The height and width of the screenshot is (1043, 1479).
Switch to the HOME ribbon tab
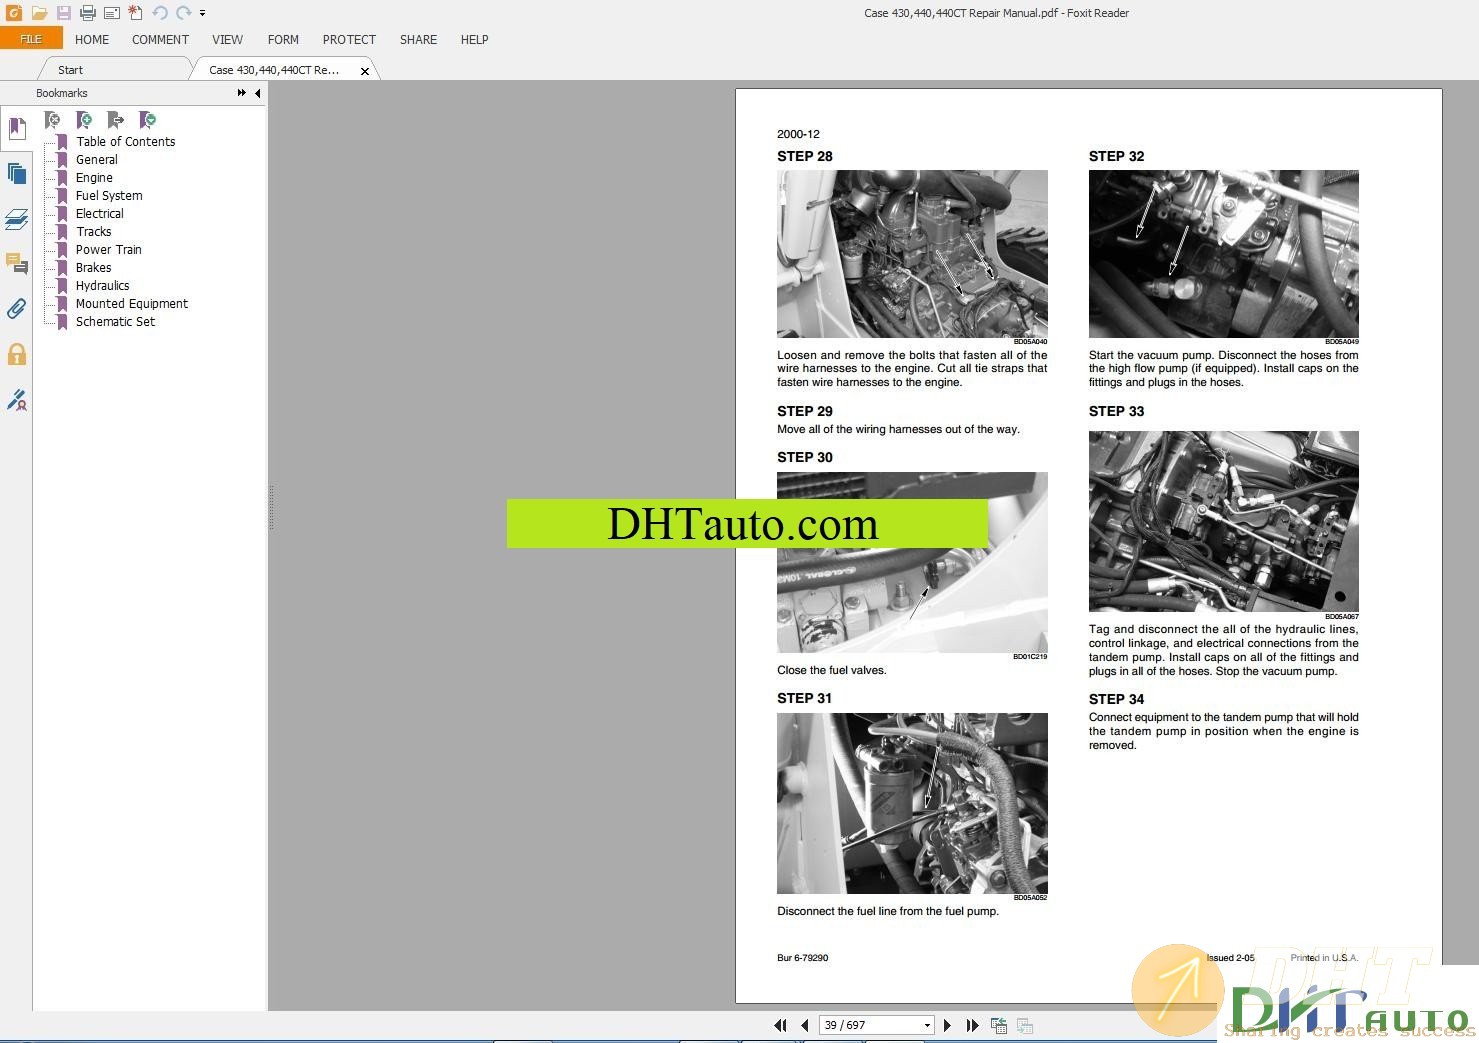click(92, 40)
